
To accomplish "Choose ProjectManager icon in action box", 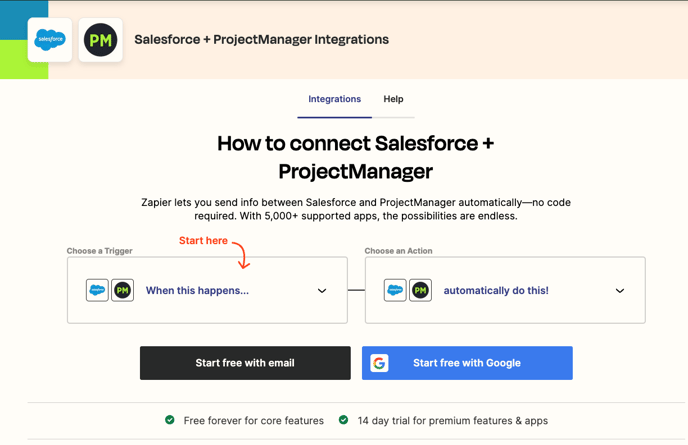I will point(420,290).
